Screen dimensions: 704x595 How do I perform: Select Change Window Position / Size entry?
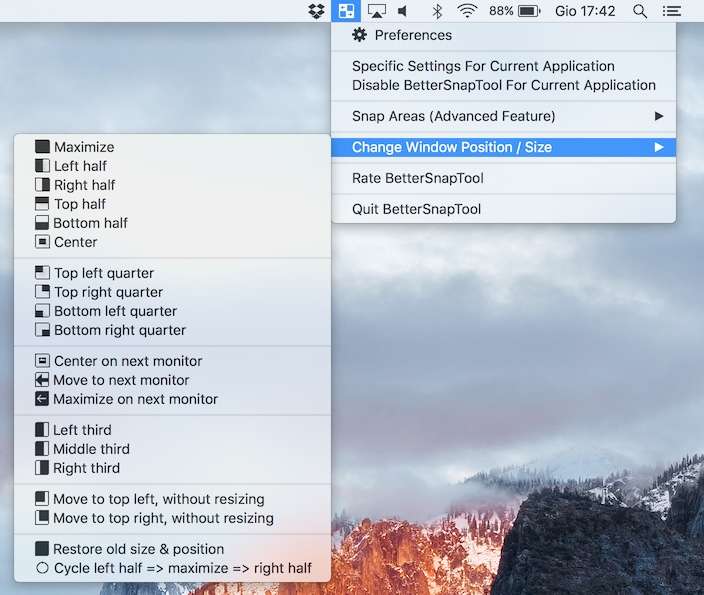pyautogui.click(x=503, y=147)
